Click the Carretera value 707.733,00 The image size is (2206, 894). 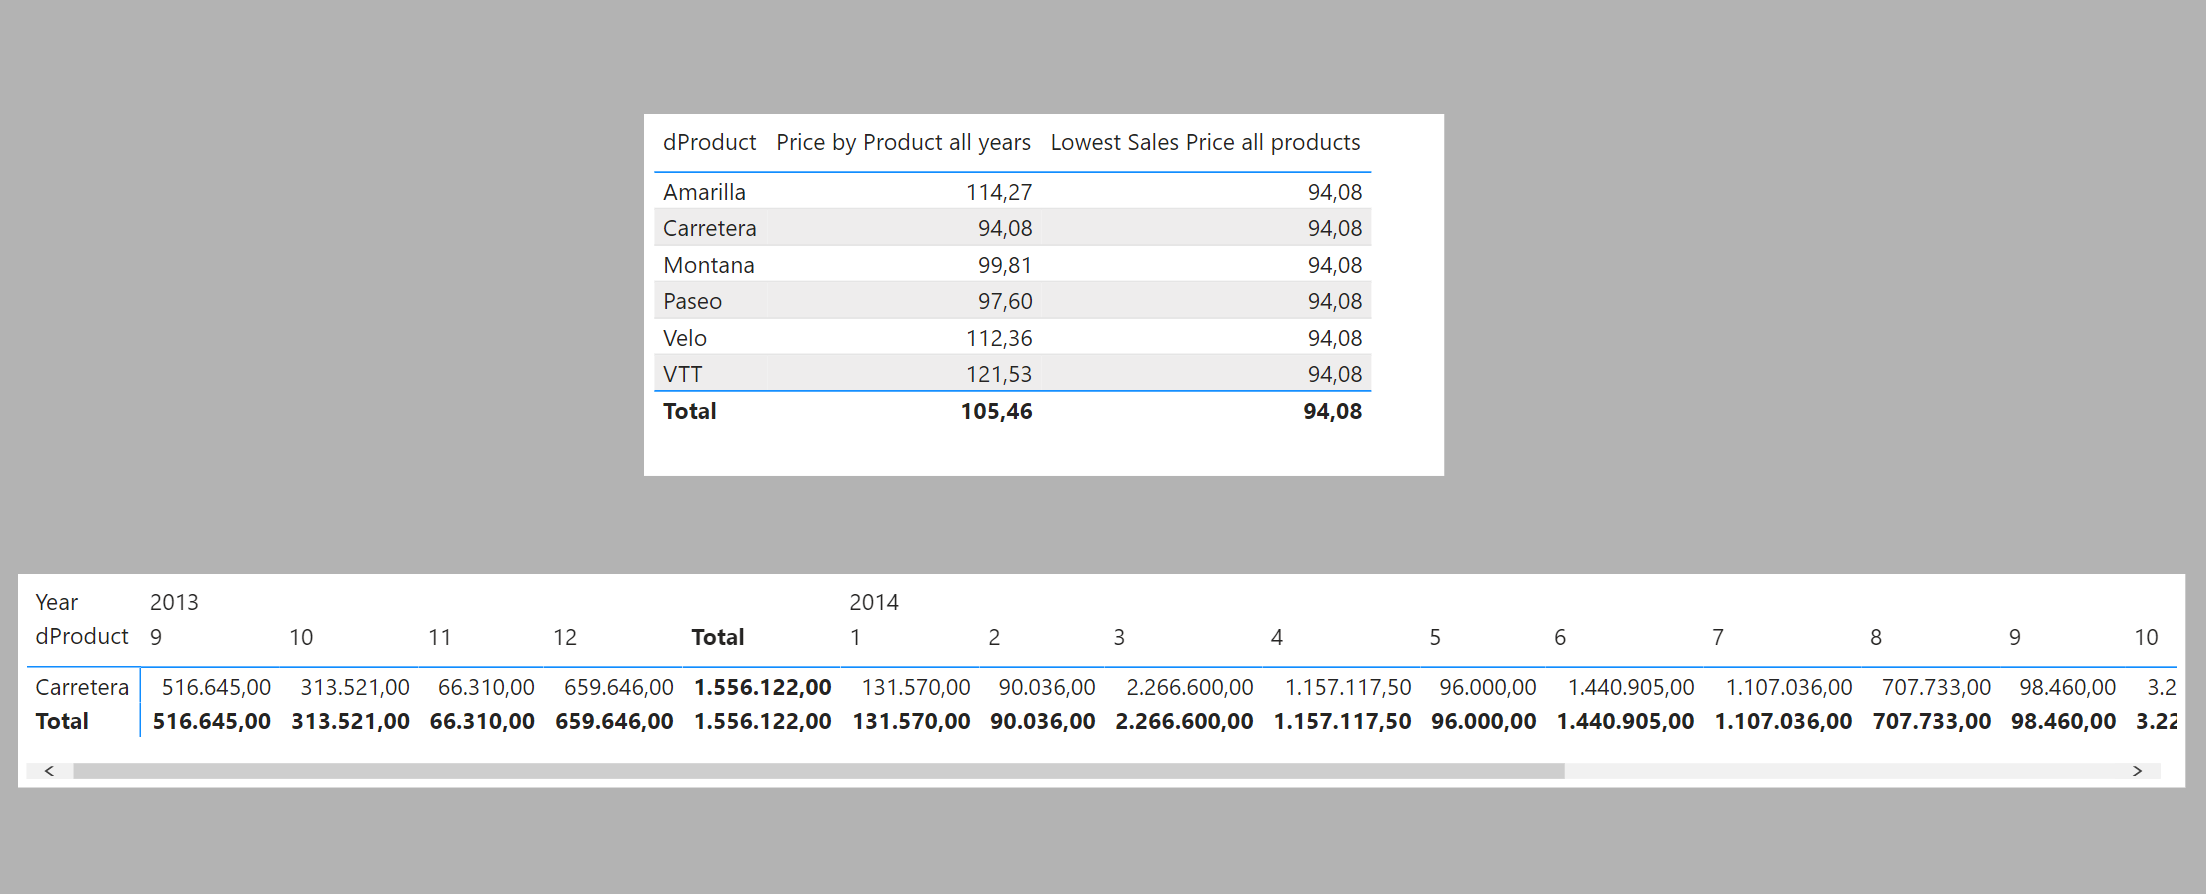[x=1936, y=687]
